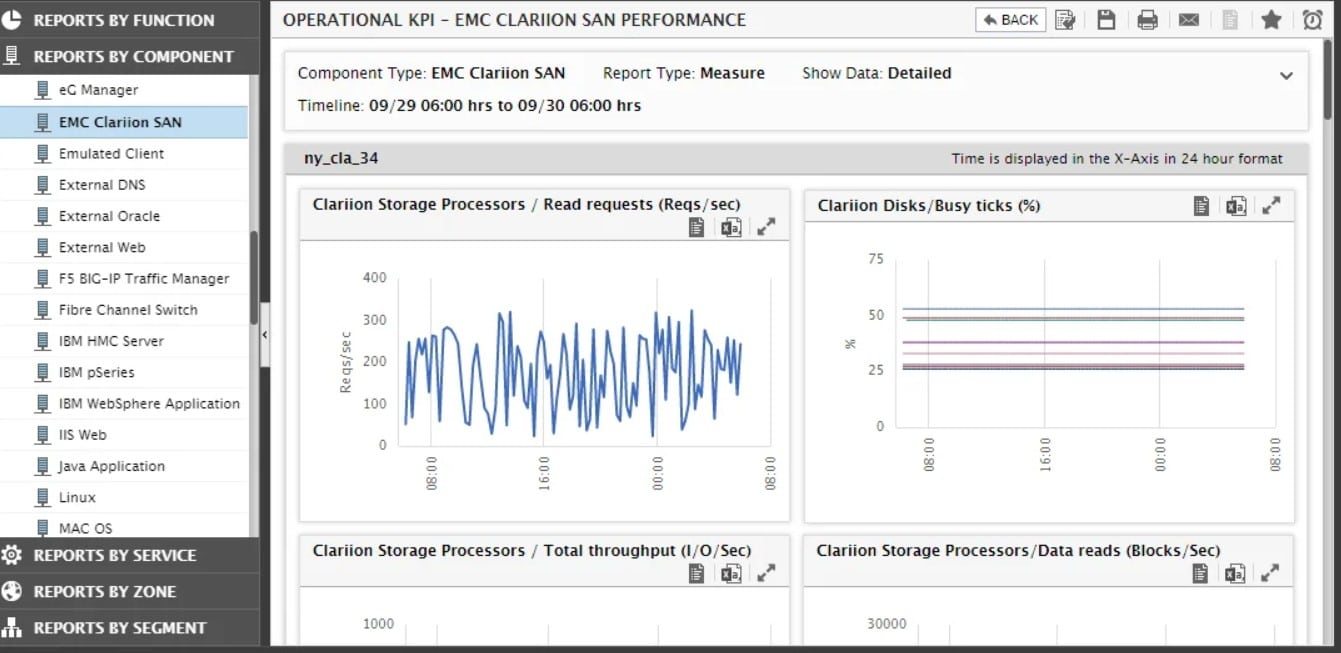Export Read requests chart to Excel

tap(731, 228)
